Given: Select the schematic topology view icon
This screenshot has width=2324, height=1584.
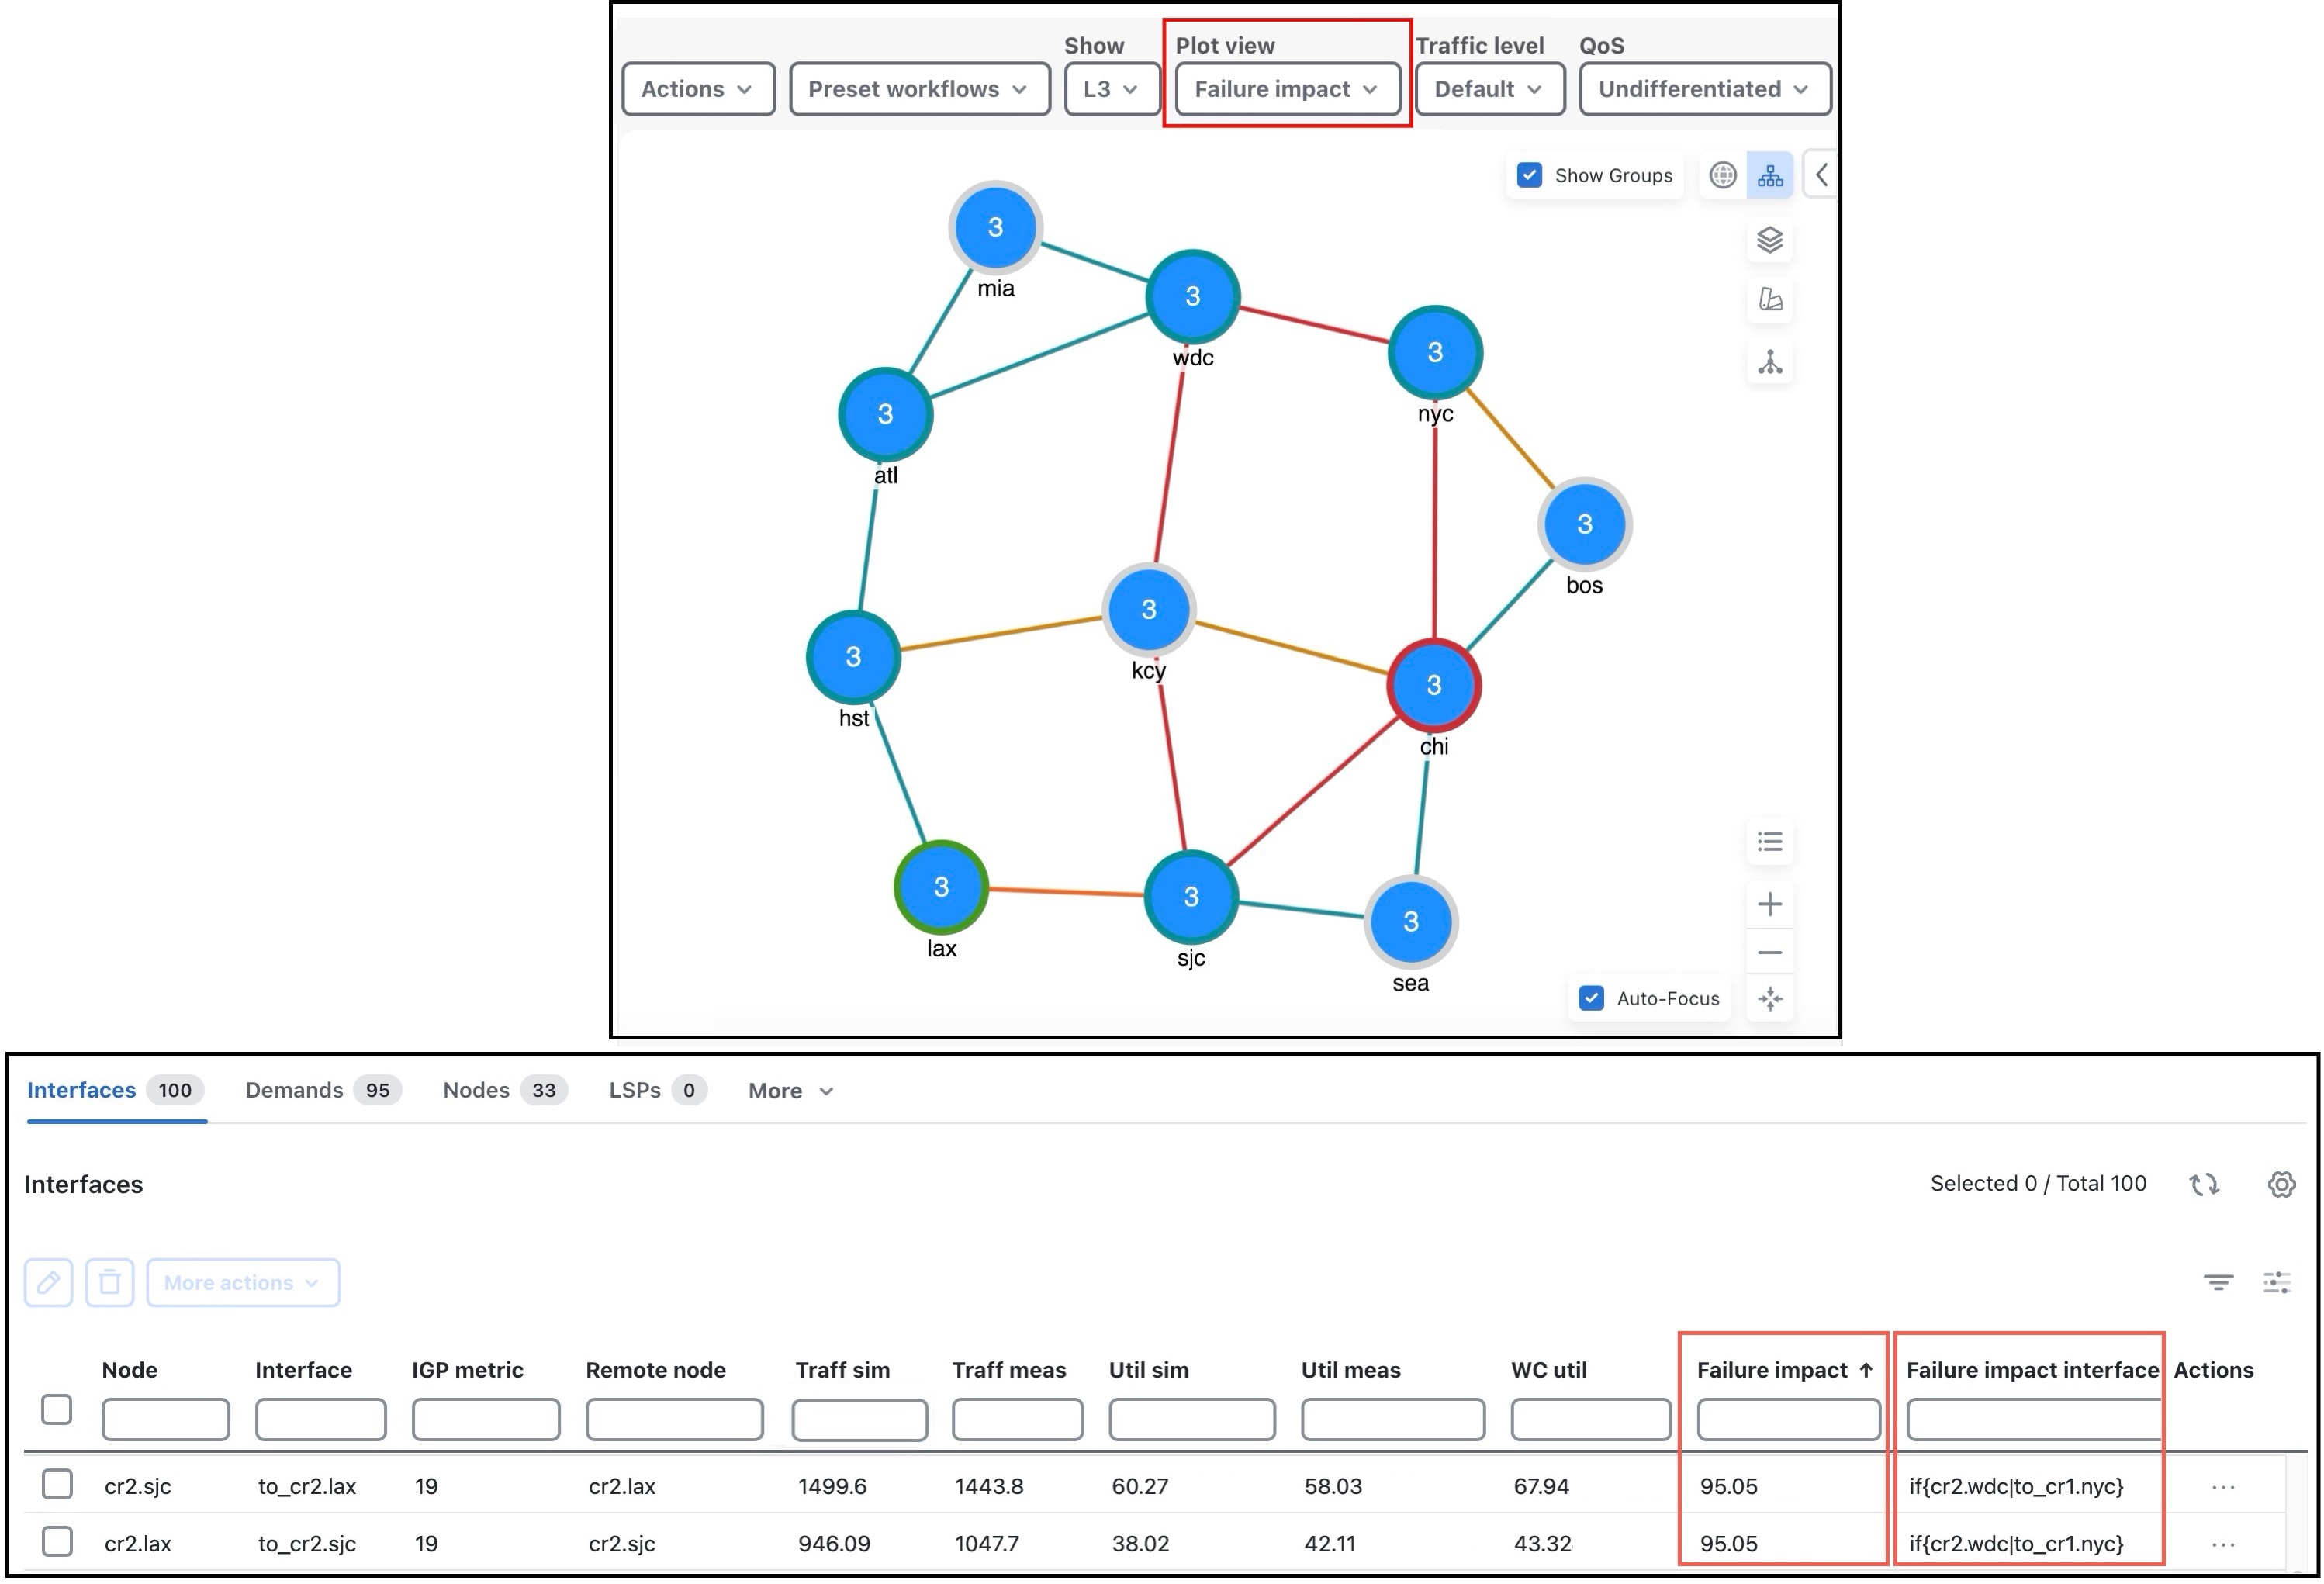Looking at the screenshot, I should (1769, 175).
